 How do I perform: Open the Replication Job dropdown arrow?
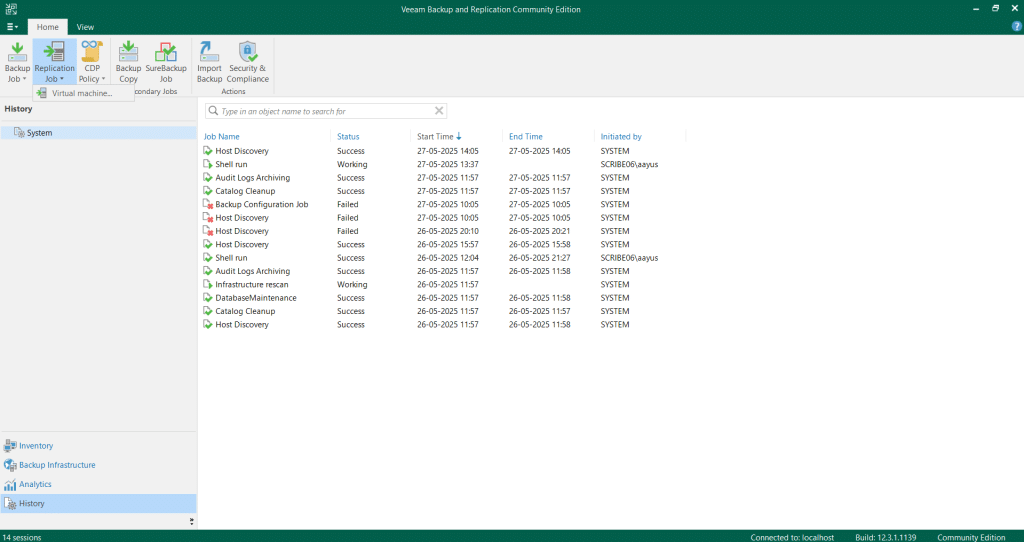pyautogui.click(x=62, y=79)
